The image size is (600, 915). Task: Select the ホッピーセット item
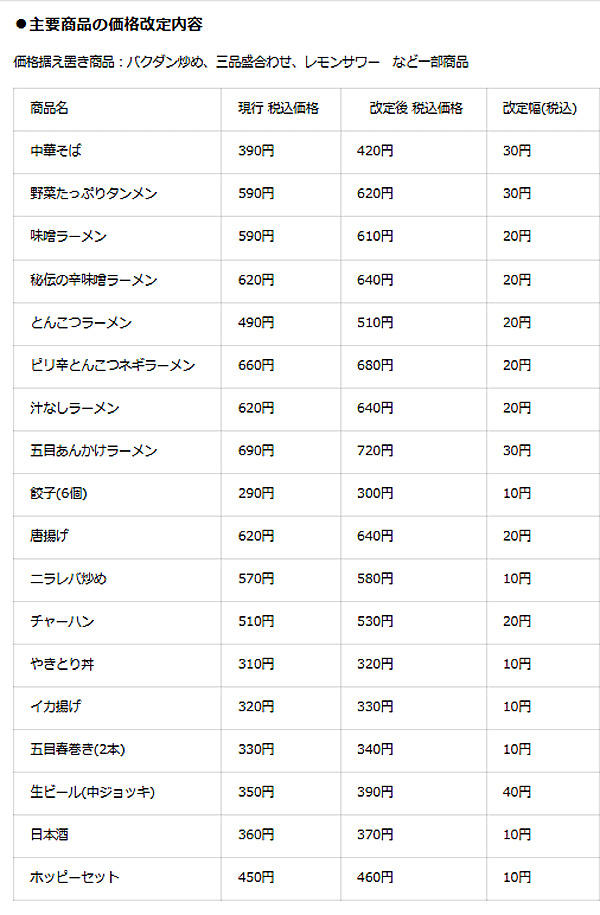[x=75, y=877]
